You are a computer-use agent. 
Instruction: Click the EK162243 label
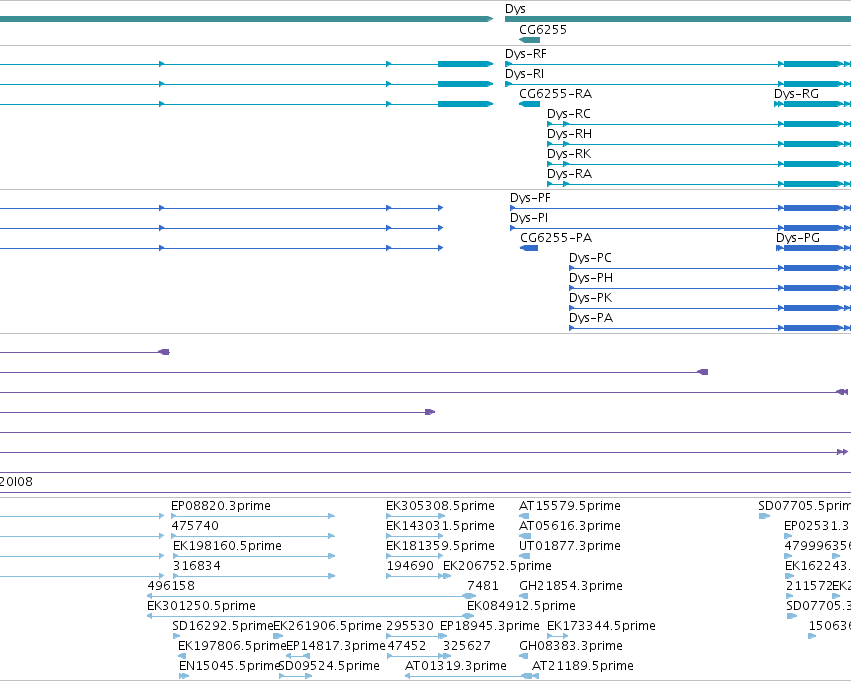[818, 567]
